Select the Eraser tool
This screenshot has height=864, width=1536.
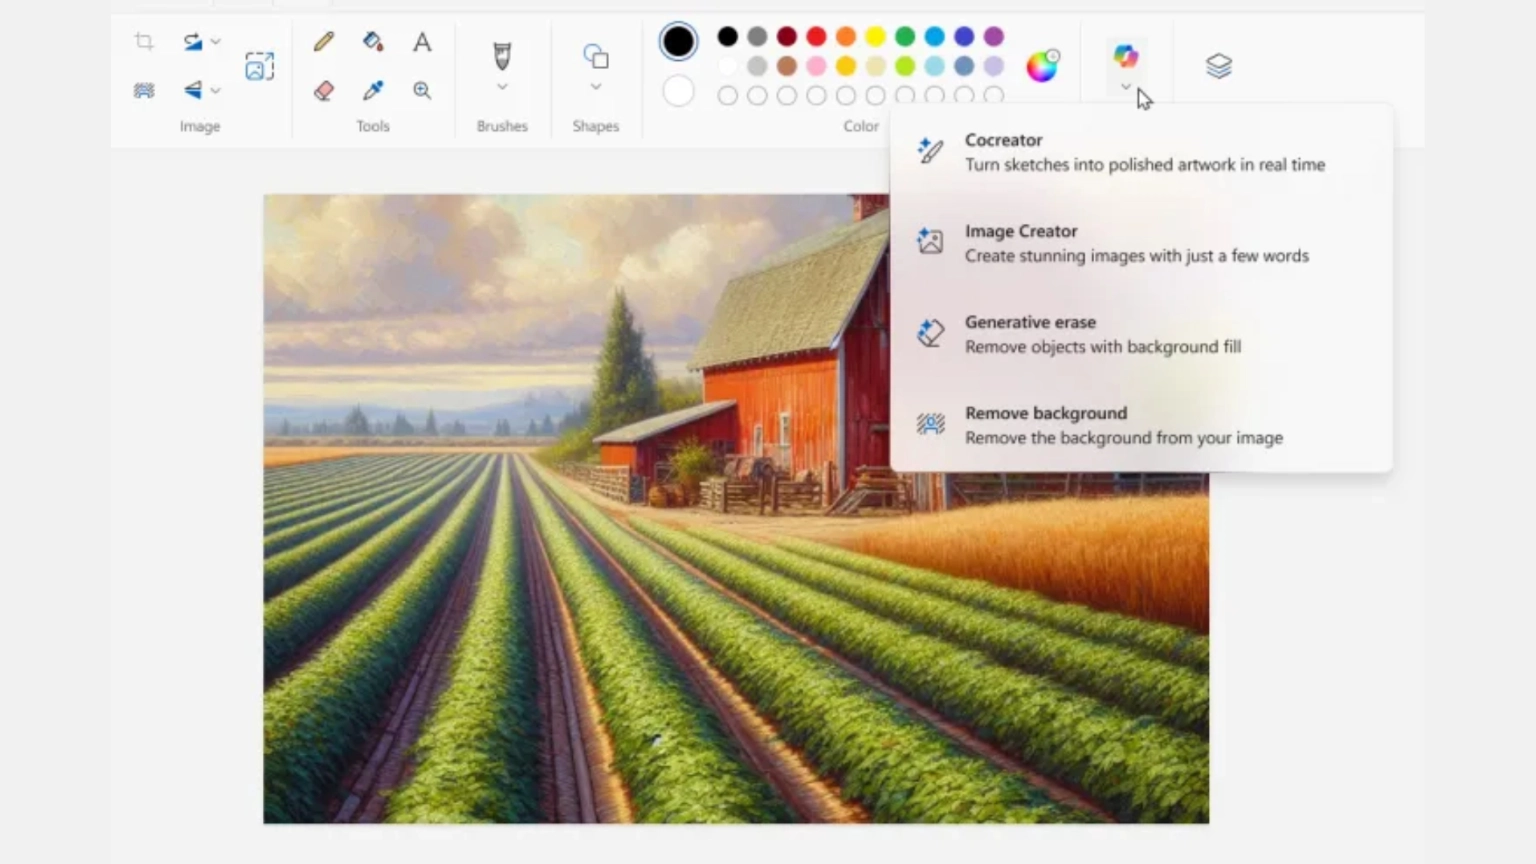[323, 91]
